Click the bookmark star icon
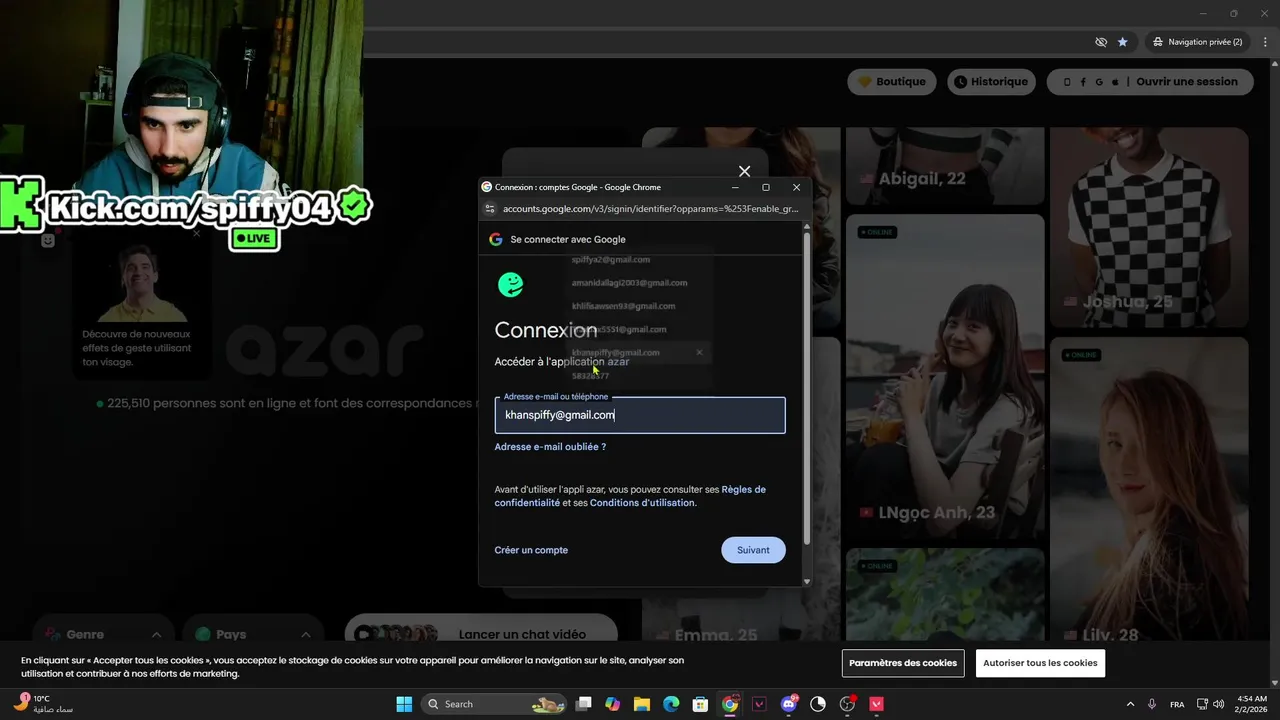 click(1123, 42)
